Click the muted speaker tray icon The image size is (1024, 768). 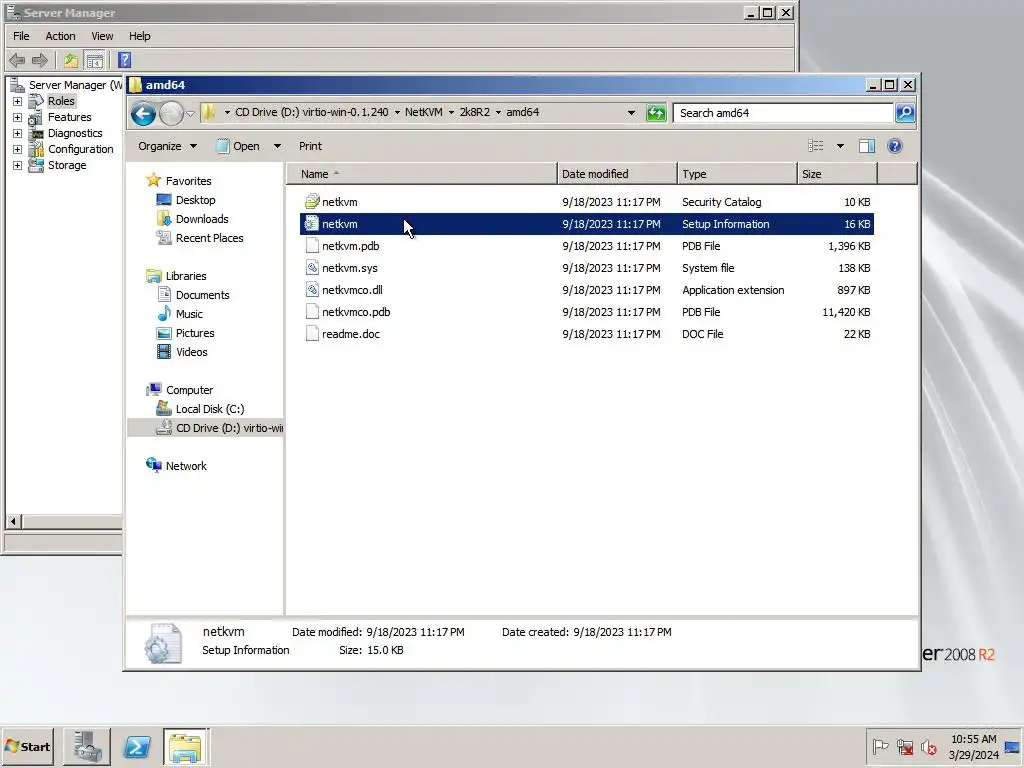[x=928, y=746]
